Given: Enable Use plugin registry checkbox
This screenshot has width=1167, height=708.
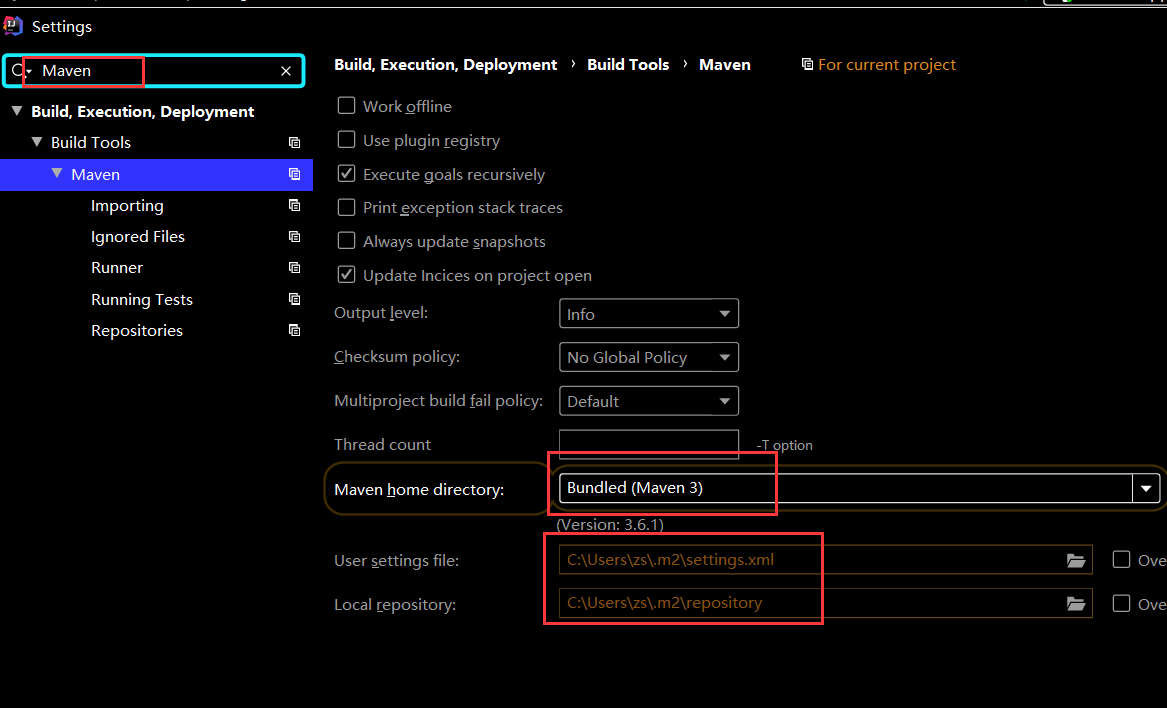Looking at the screenshot, I should click(346, 139).
